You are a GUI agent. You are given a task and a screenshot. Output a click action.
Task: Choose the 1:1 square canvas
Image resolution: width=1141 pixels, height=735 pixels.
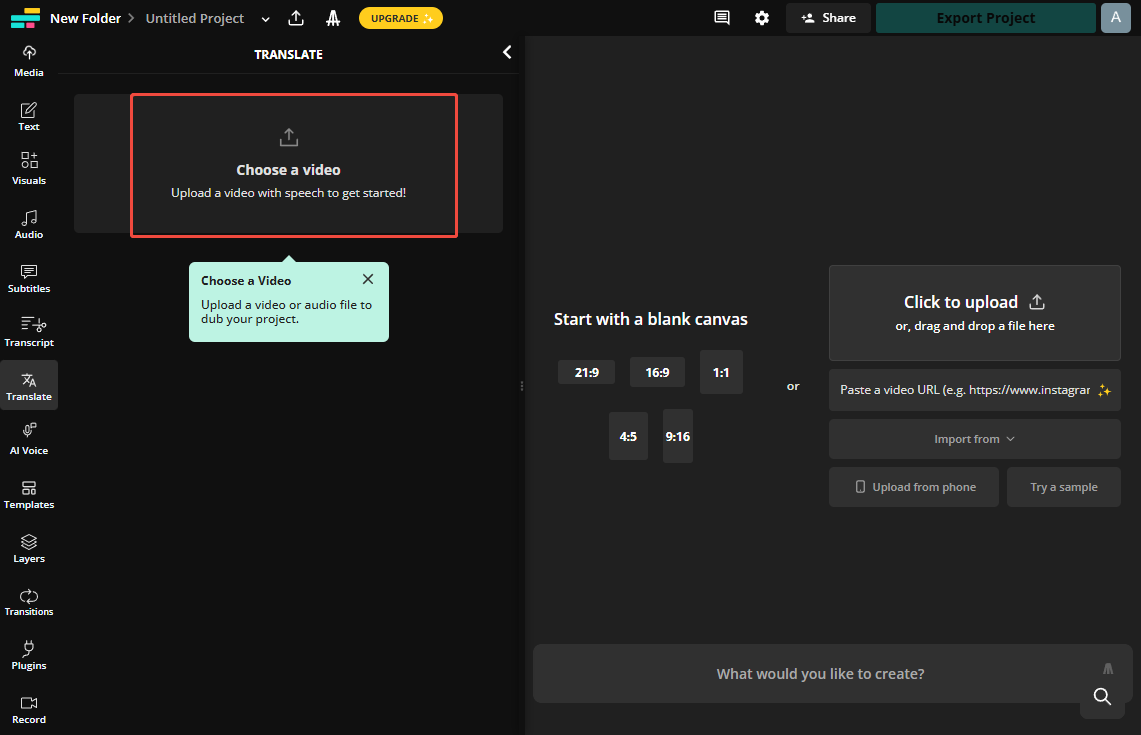coord(721,372)
